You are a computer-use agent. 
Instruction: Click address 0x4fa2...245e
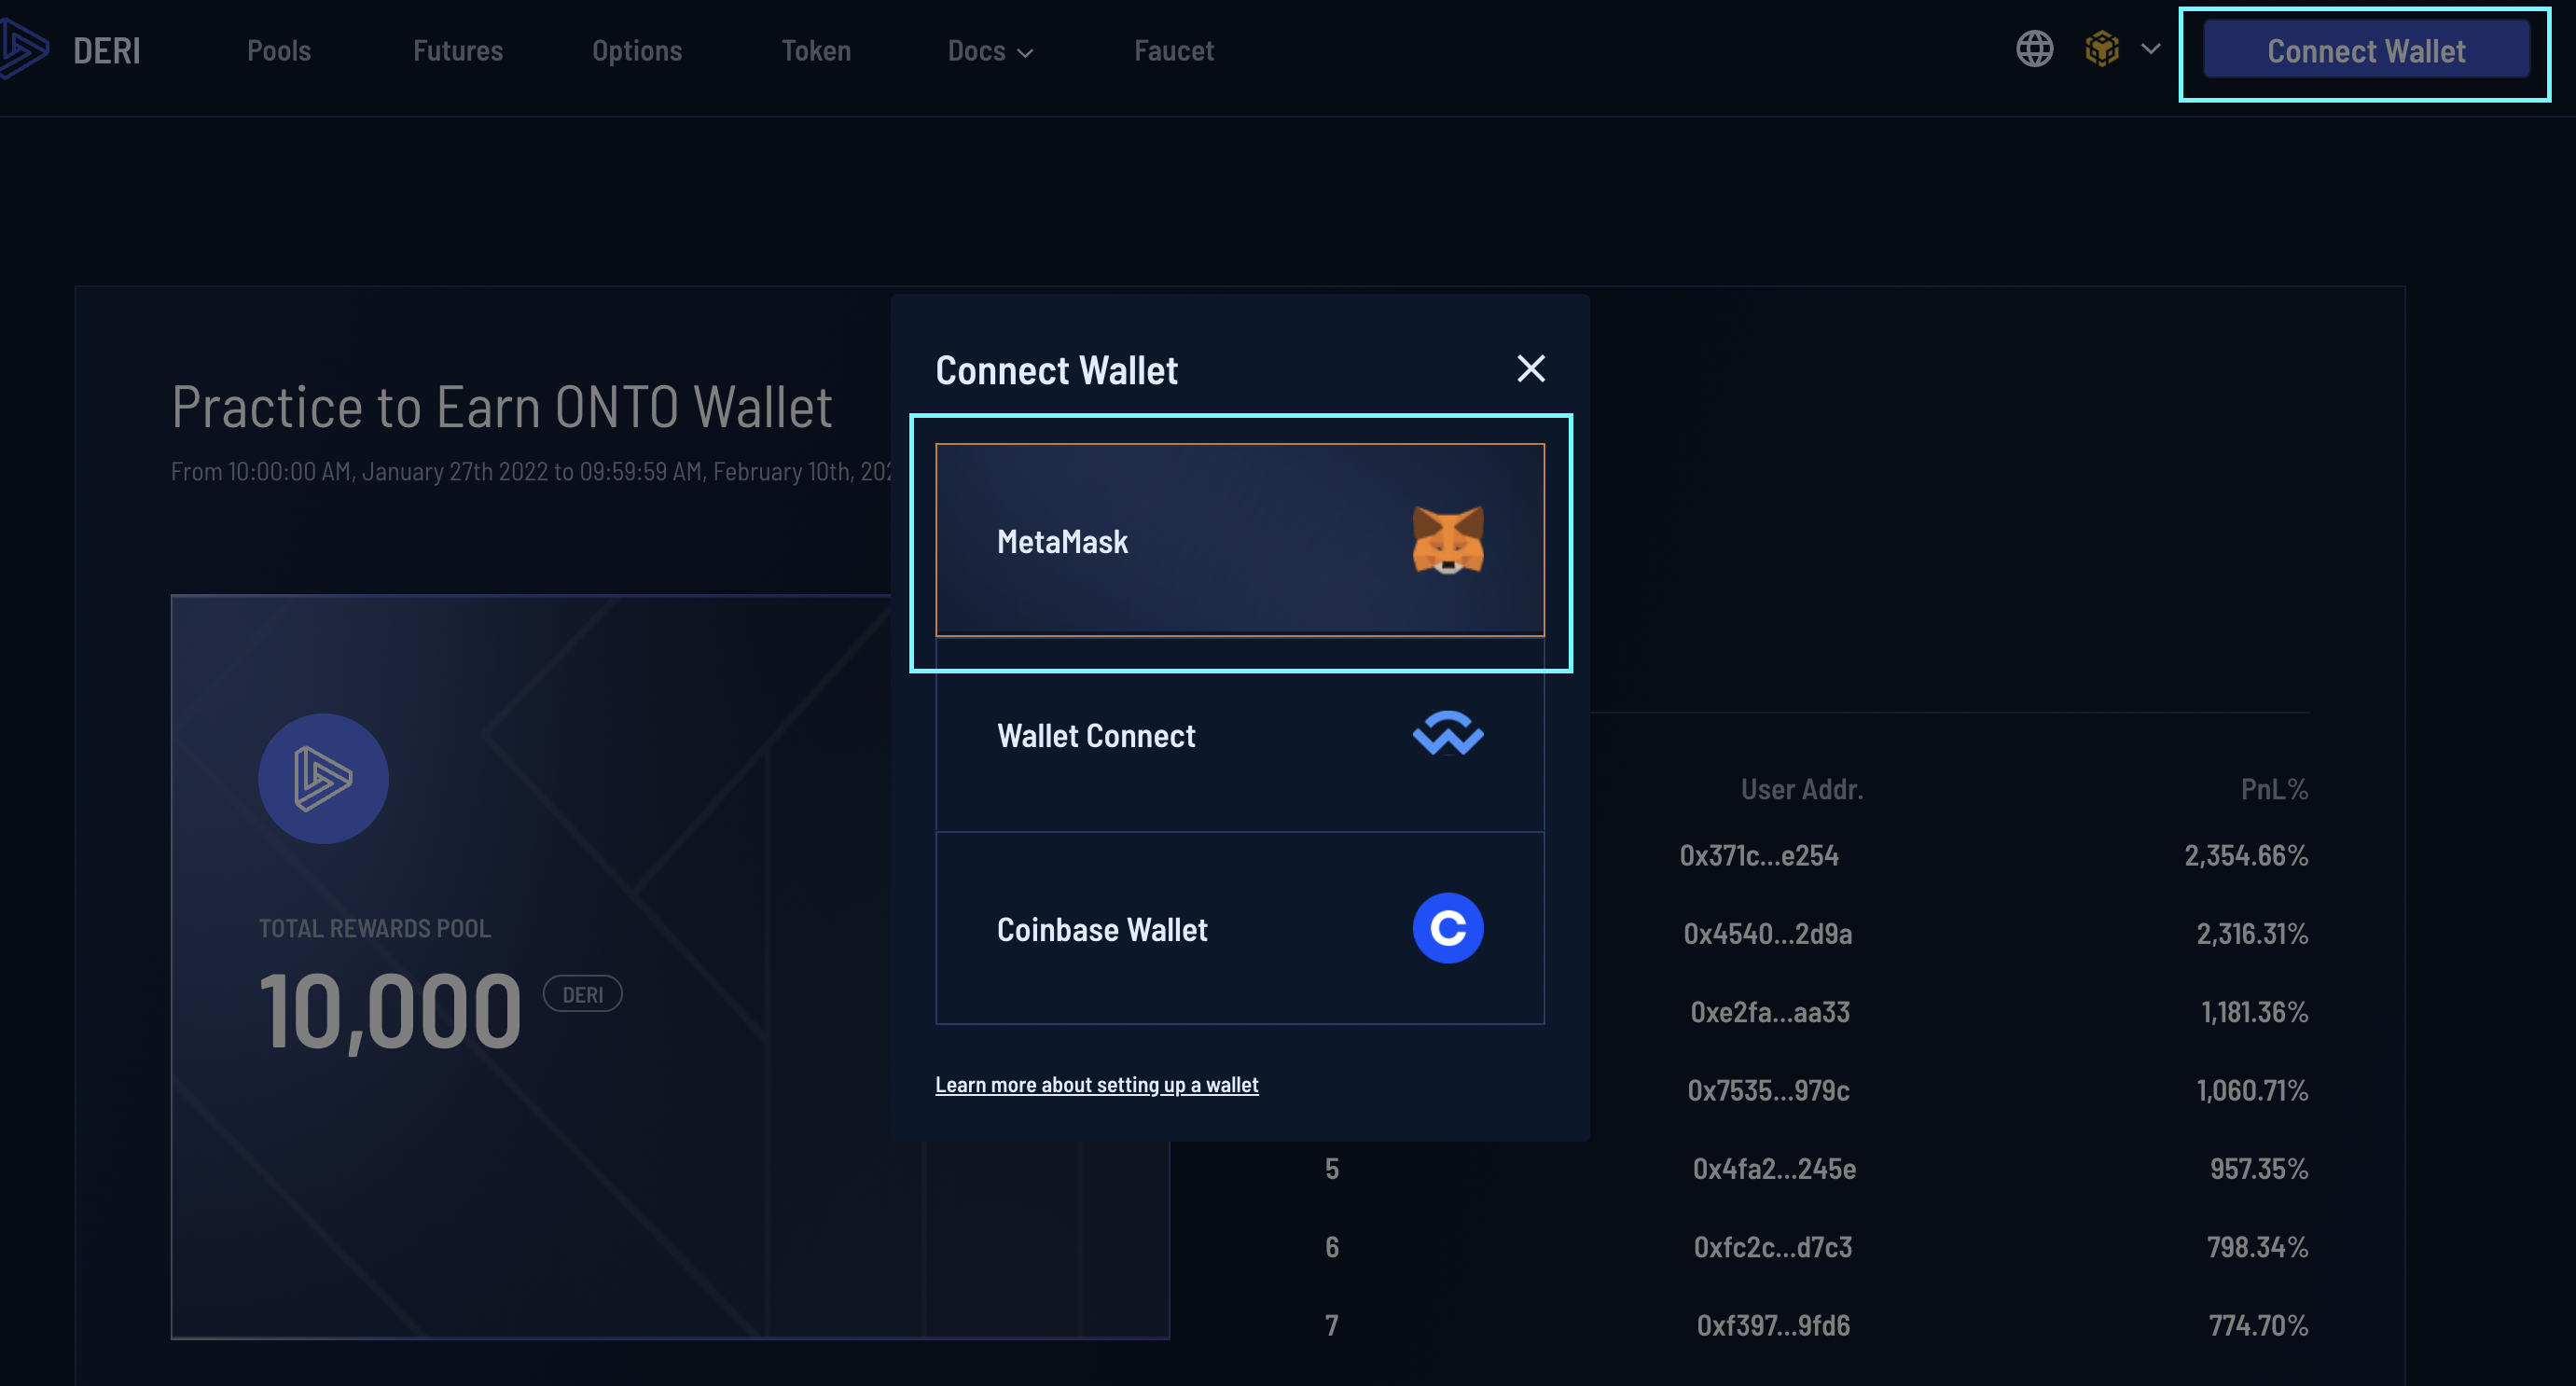click(x=1774, y=1169)
